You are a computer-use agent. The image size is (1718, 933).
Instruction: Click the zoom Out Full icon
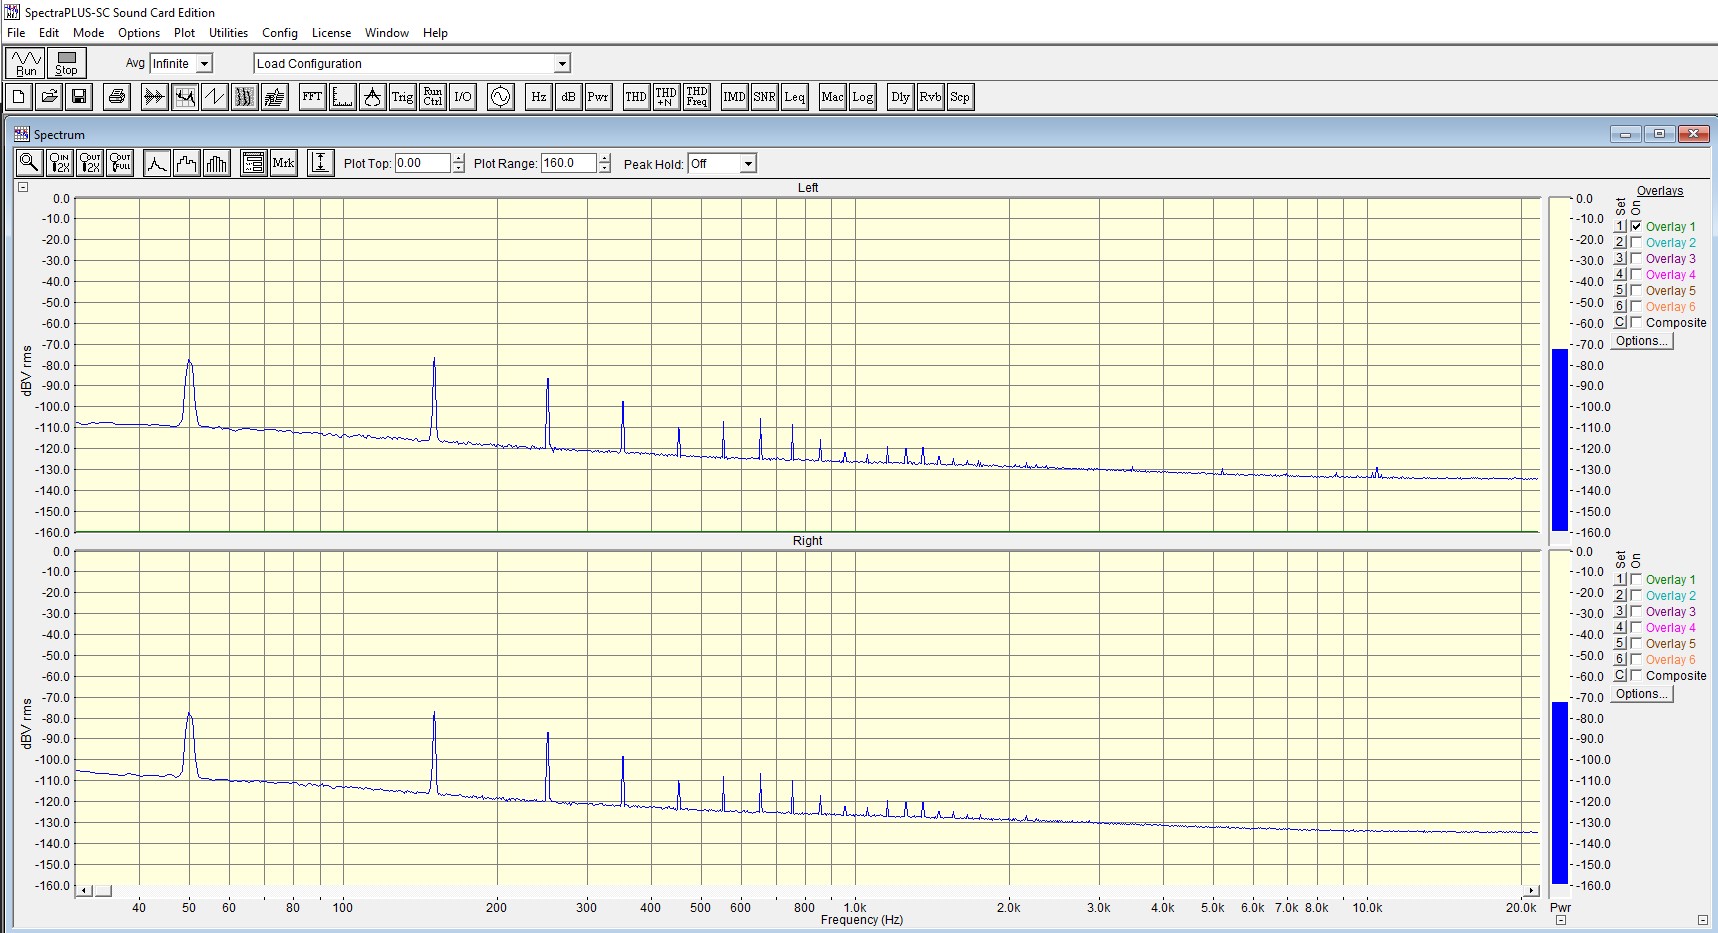(120, 163)
